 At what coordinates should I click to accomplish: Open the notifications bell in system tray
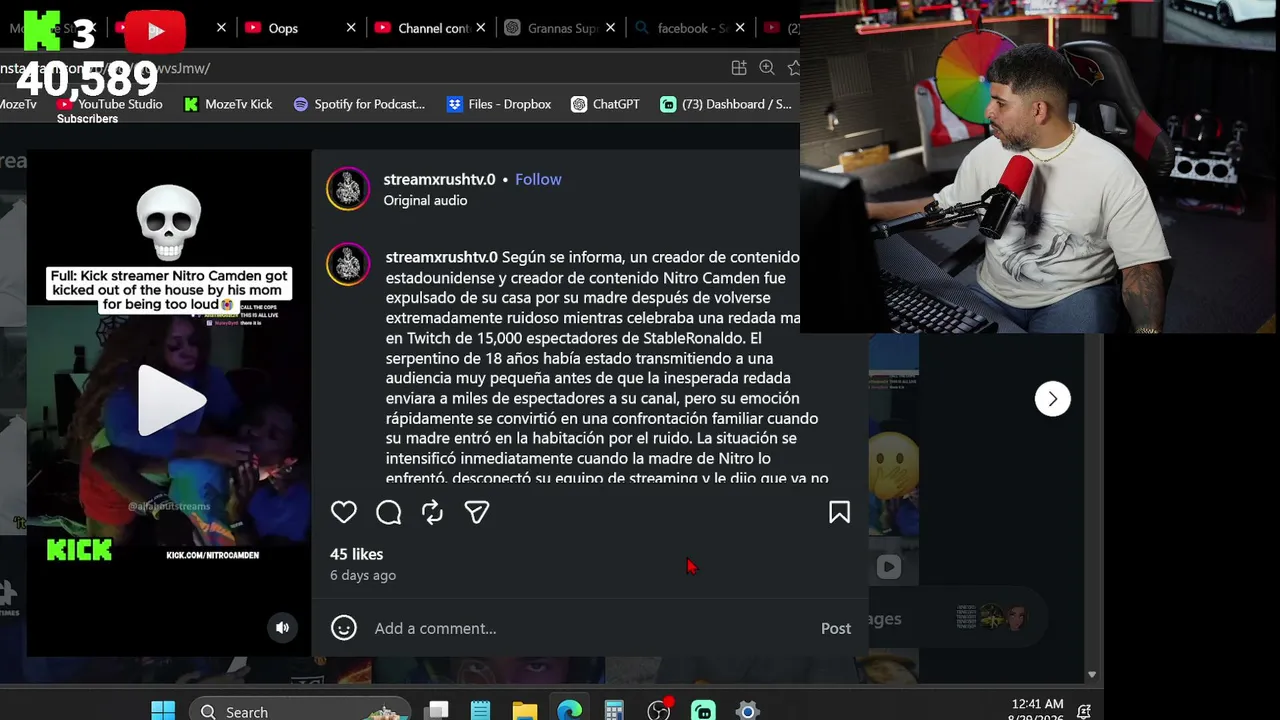click(1084, 712)
